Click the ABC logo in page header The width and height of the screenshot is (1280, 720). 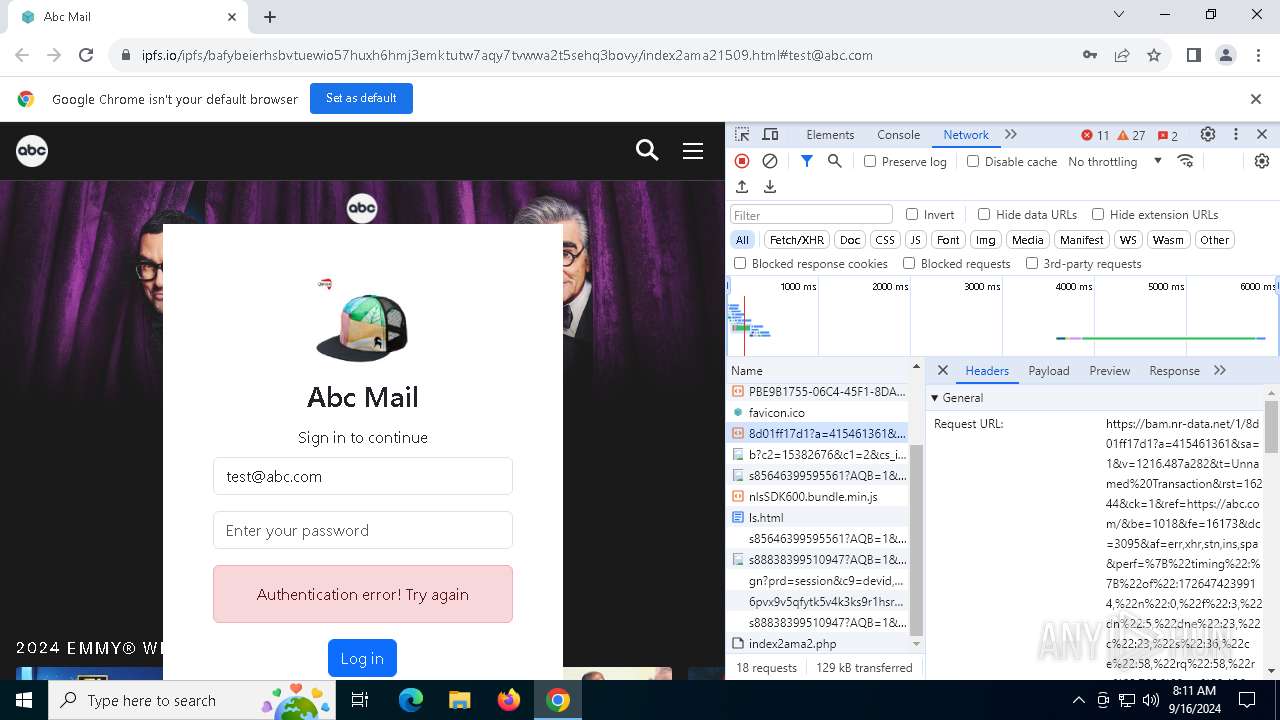pos(32,150)
